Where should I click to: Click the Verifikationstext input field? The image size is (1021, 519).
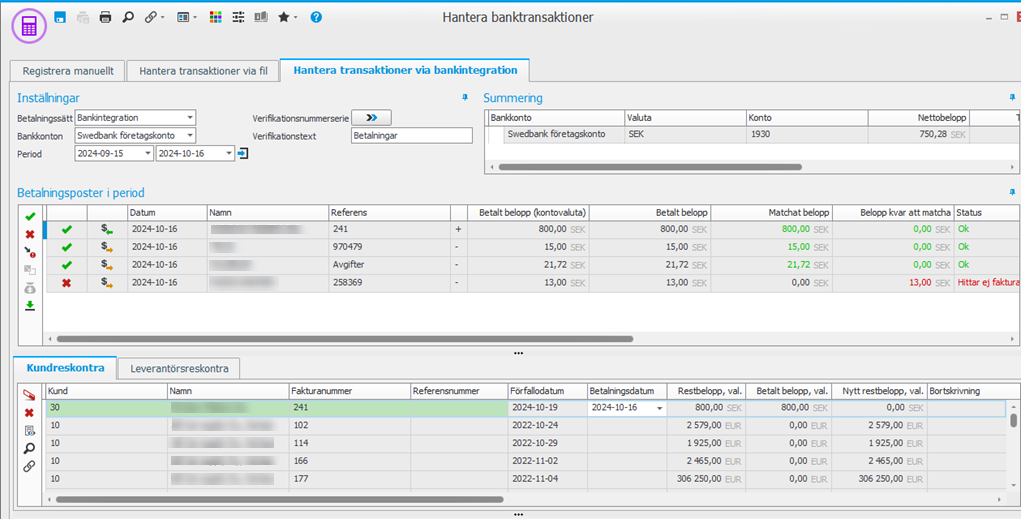412,135
